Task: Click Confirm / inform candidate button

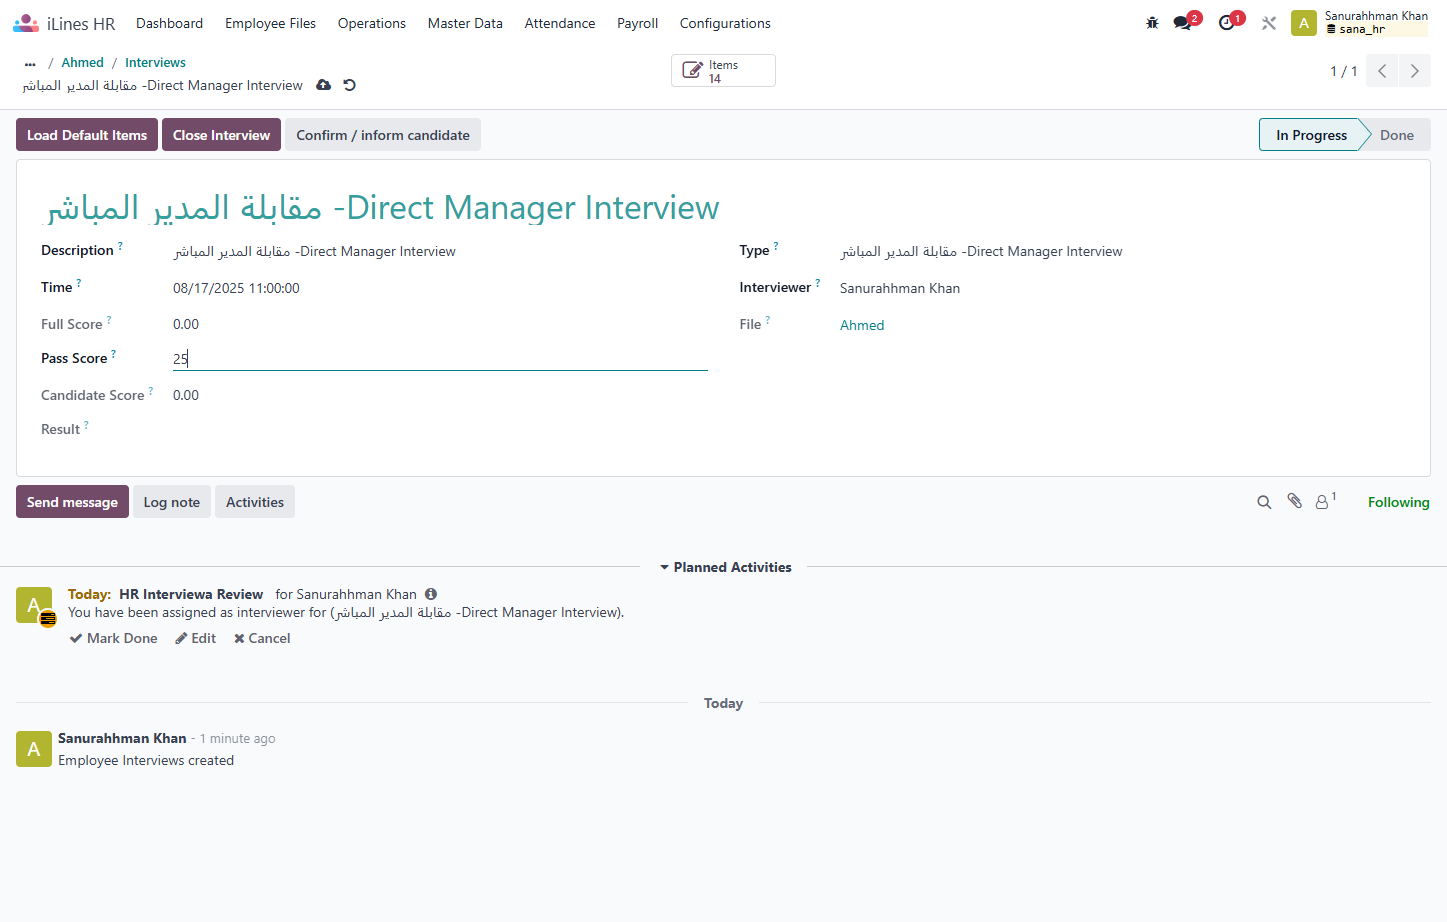Action: 383,135
